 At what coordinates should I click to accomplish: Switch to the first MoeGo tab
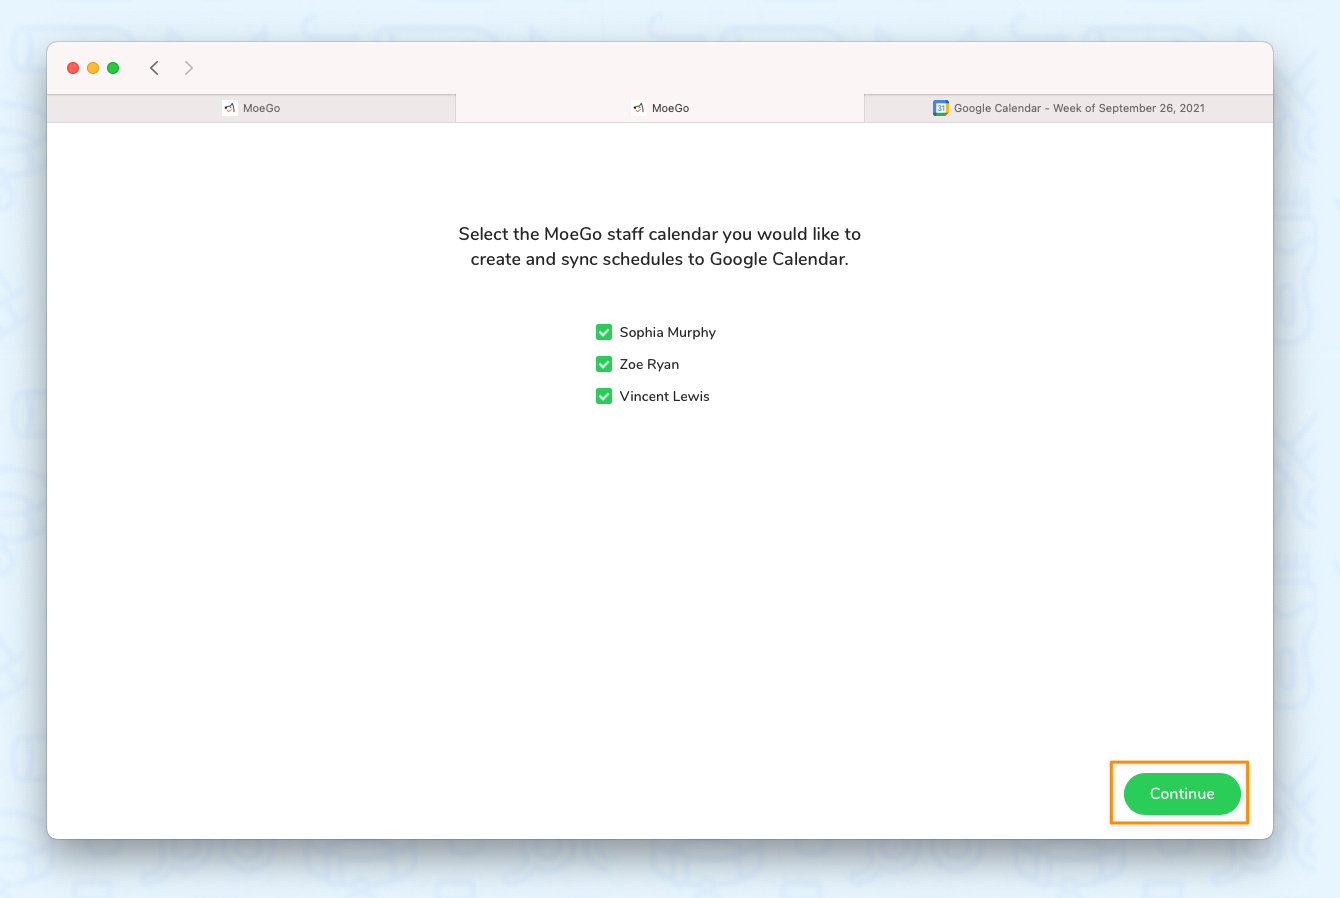tap(251, 108)
